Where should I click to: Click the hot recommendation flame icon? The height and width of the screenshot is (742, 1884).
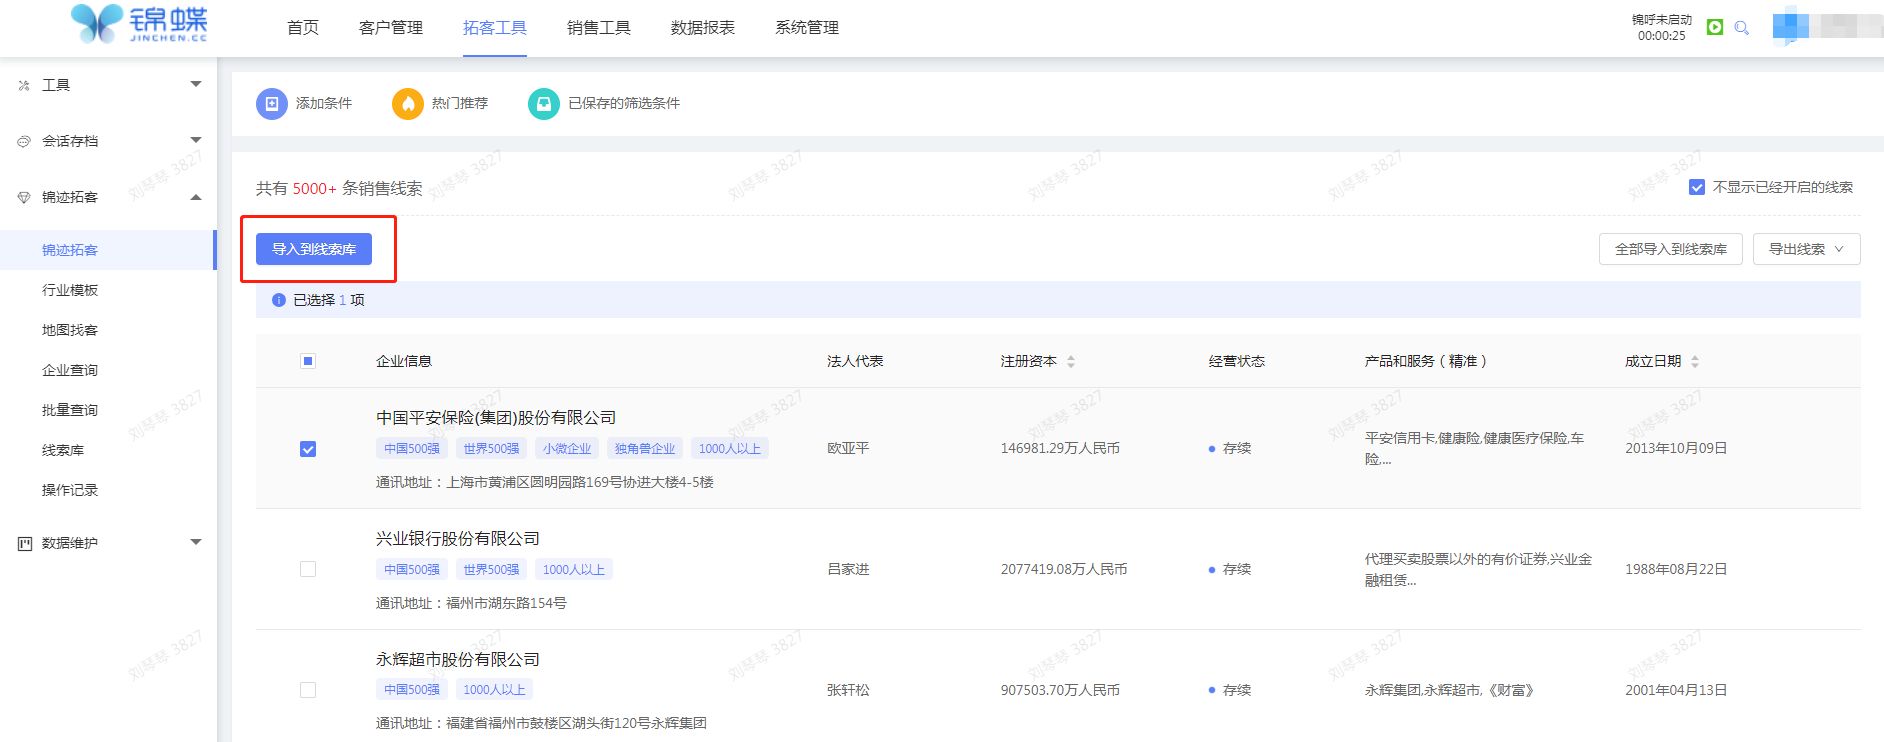coord(407,104)
